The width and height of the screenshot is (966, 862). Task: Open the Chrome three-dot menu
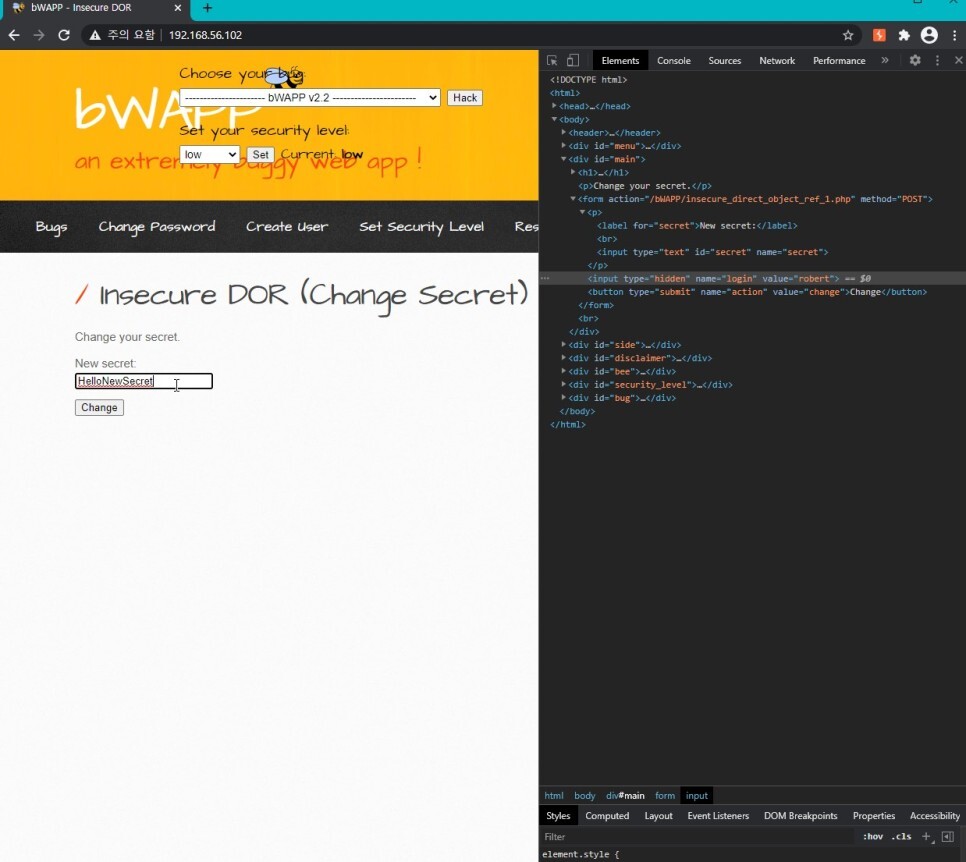point(954,35)
